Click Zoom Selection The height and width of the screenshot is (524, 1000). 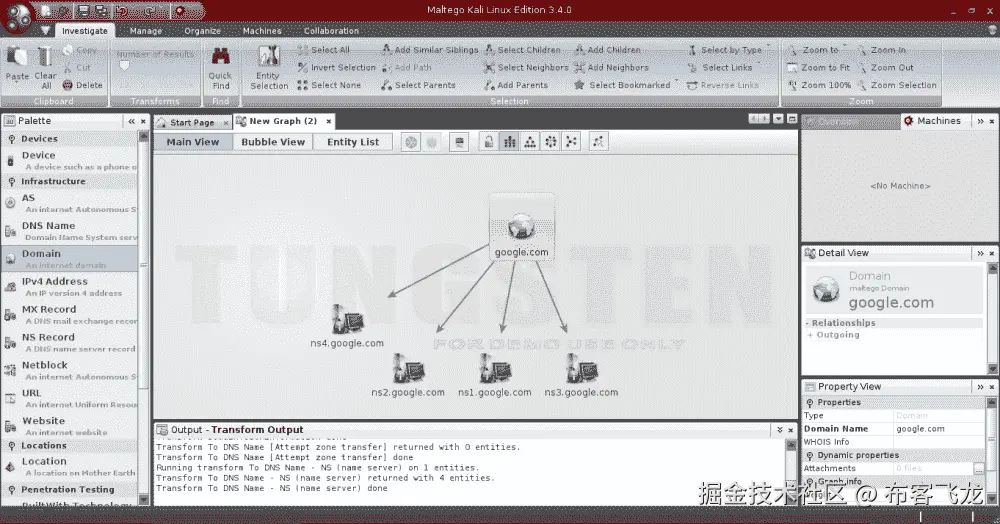coord(897,85)
